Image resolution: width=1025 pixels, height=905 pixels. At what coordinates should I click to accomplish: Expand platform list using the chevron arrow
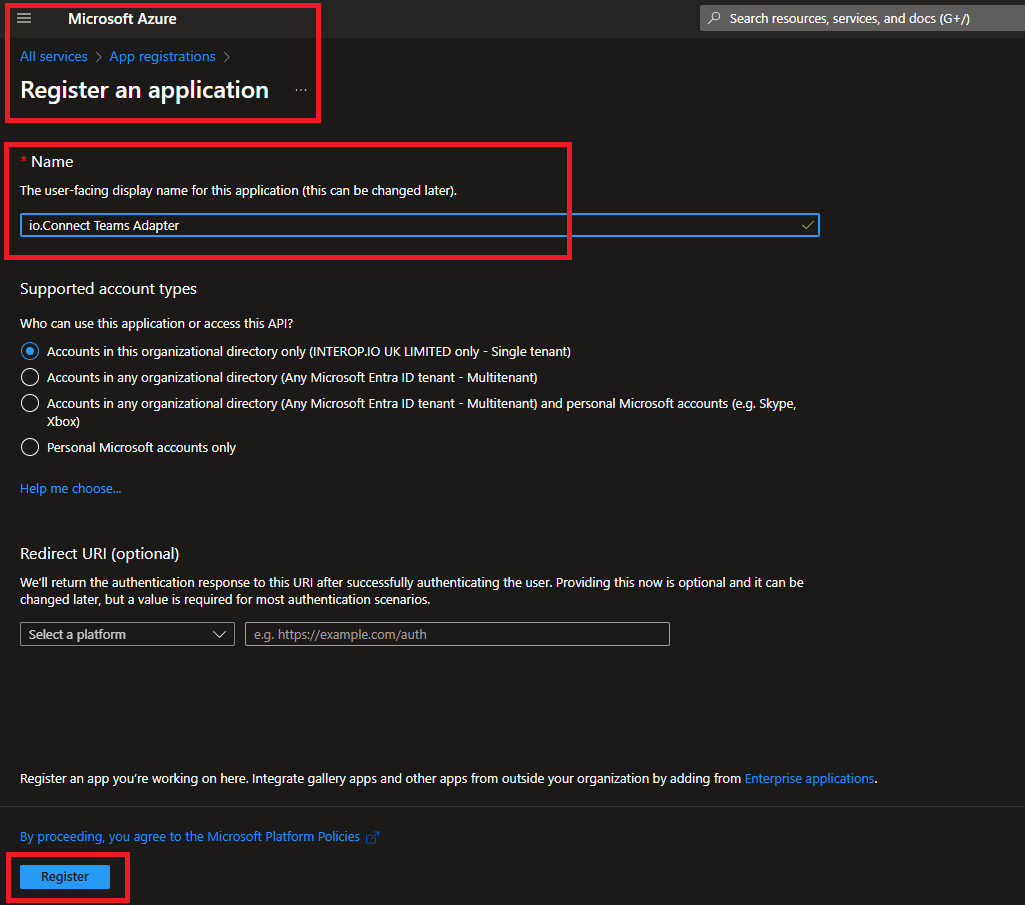click(220, 635)
